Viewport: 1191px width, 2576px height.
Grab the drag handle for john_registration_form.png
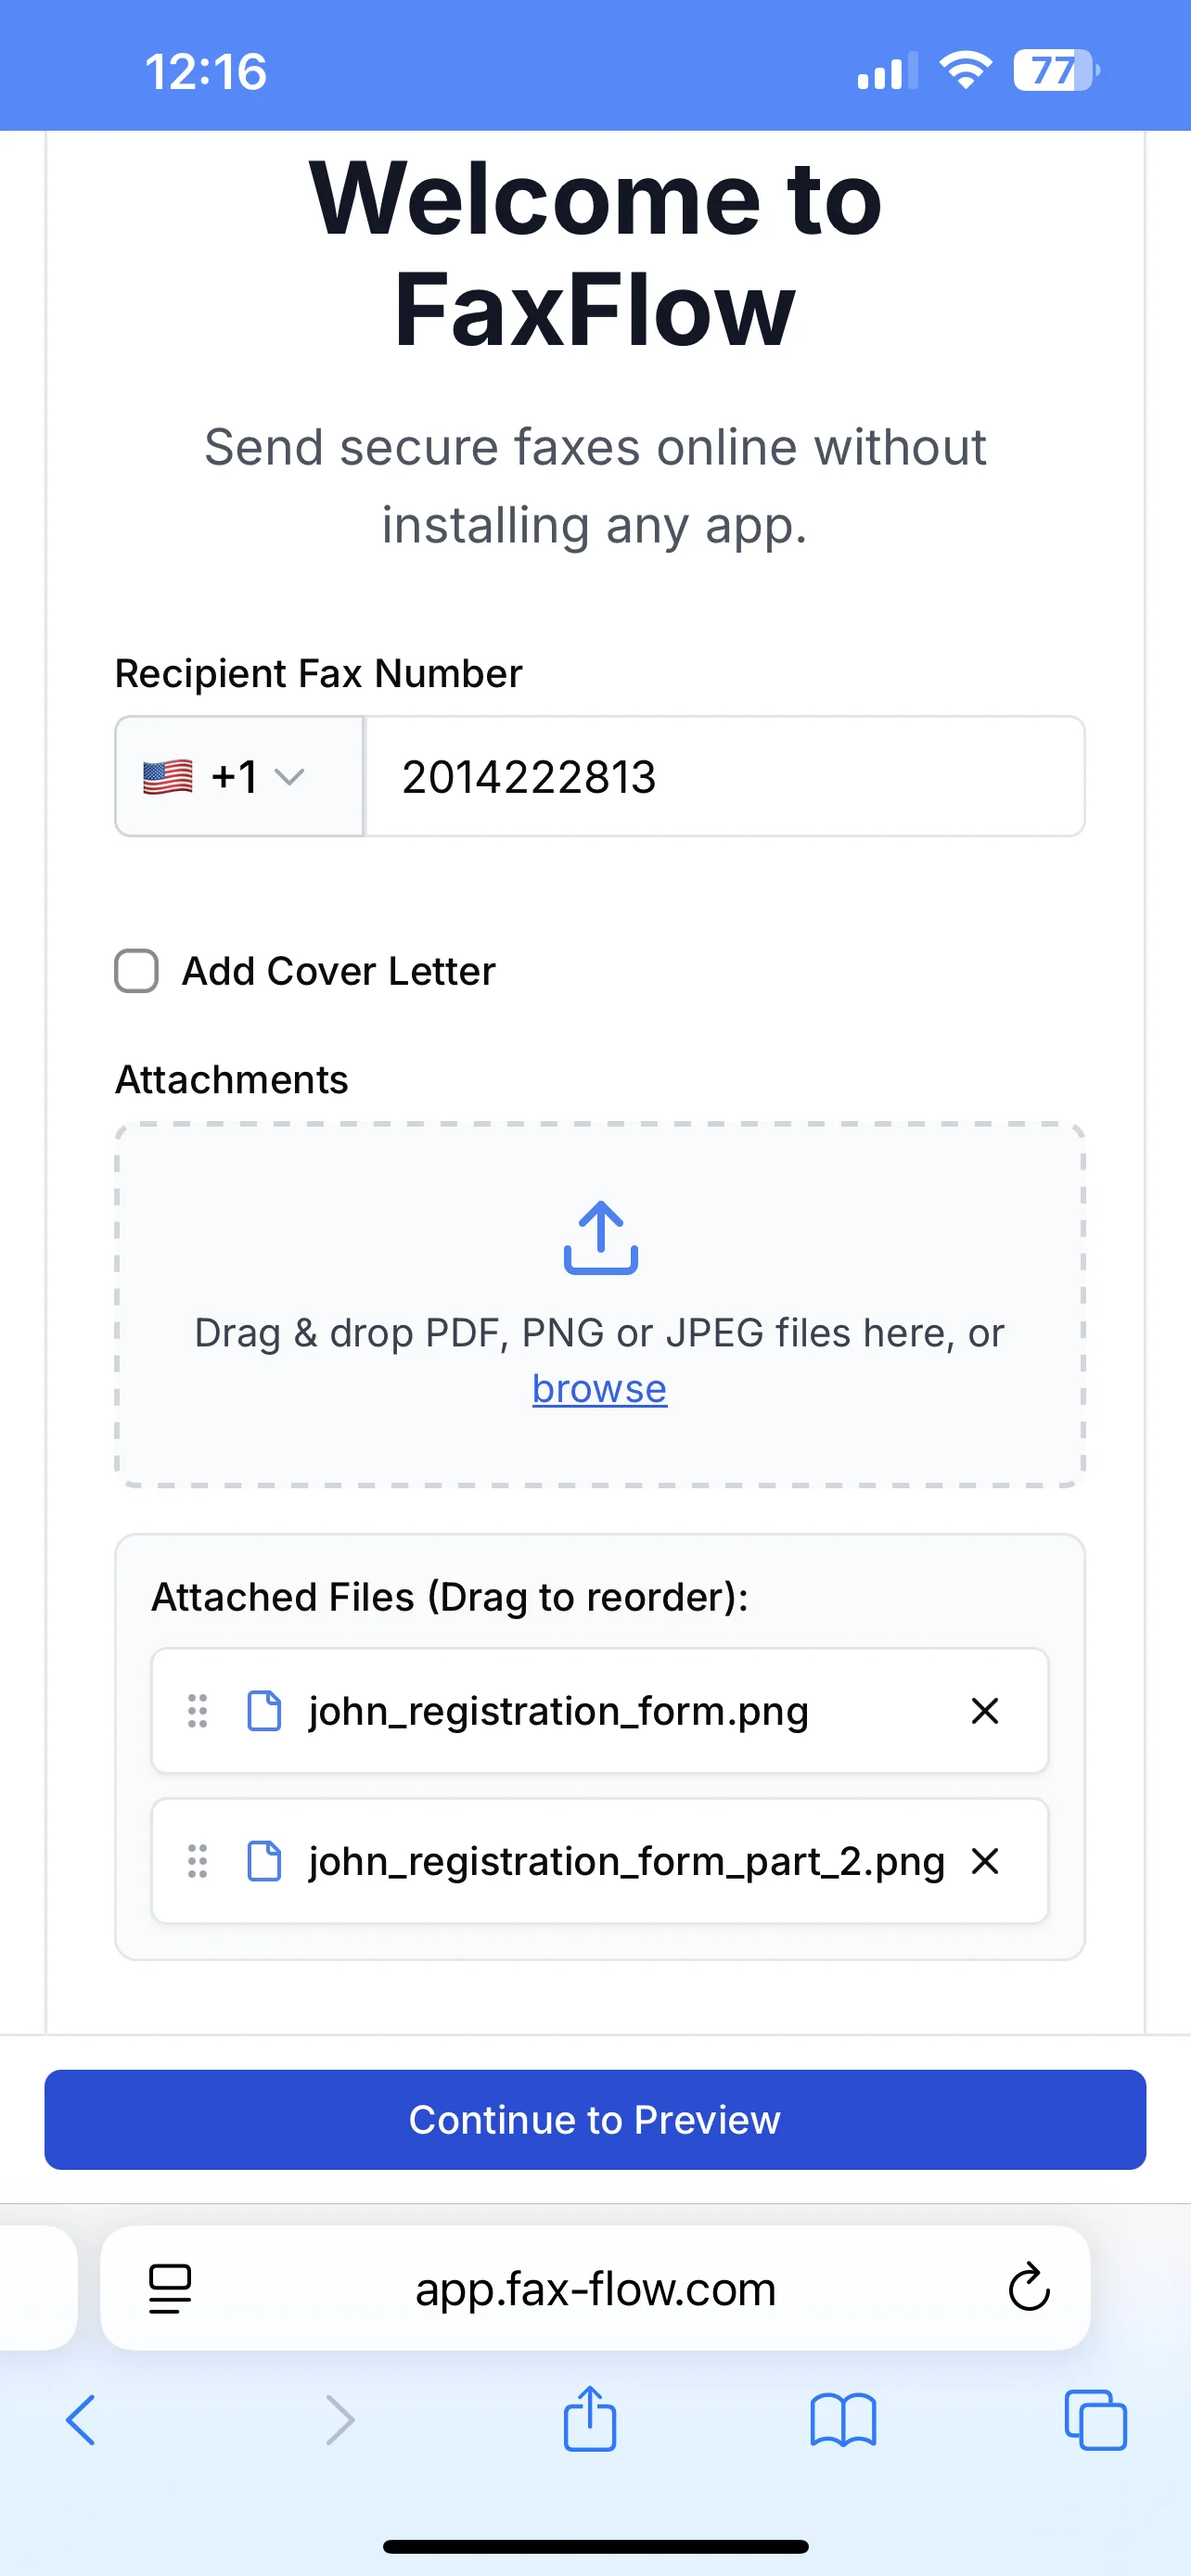[x=196, y=1710]
